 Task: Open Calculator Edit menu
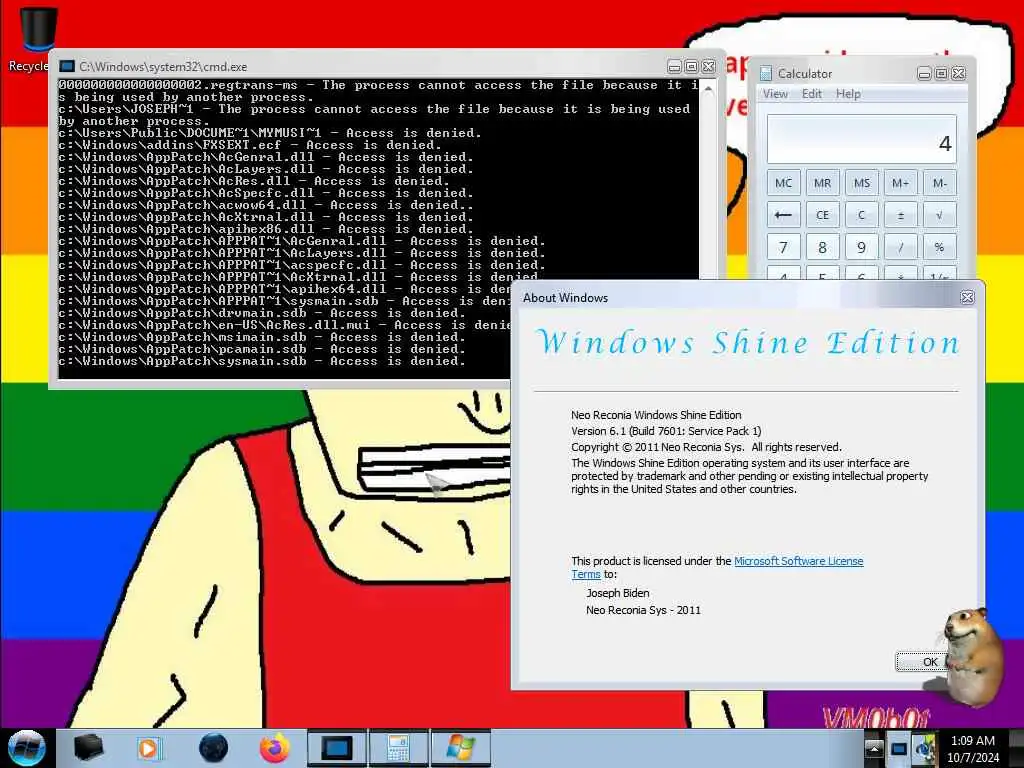click(812, 94)
